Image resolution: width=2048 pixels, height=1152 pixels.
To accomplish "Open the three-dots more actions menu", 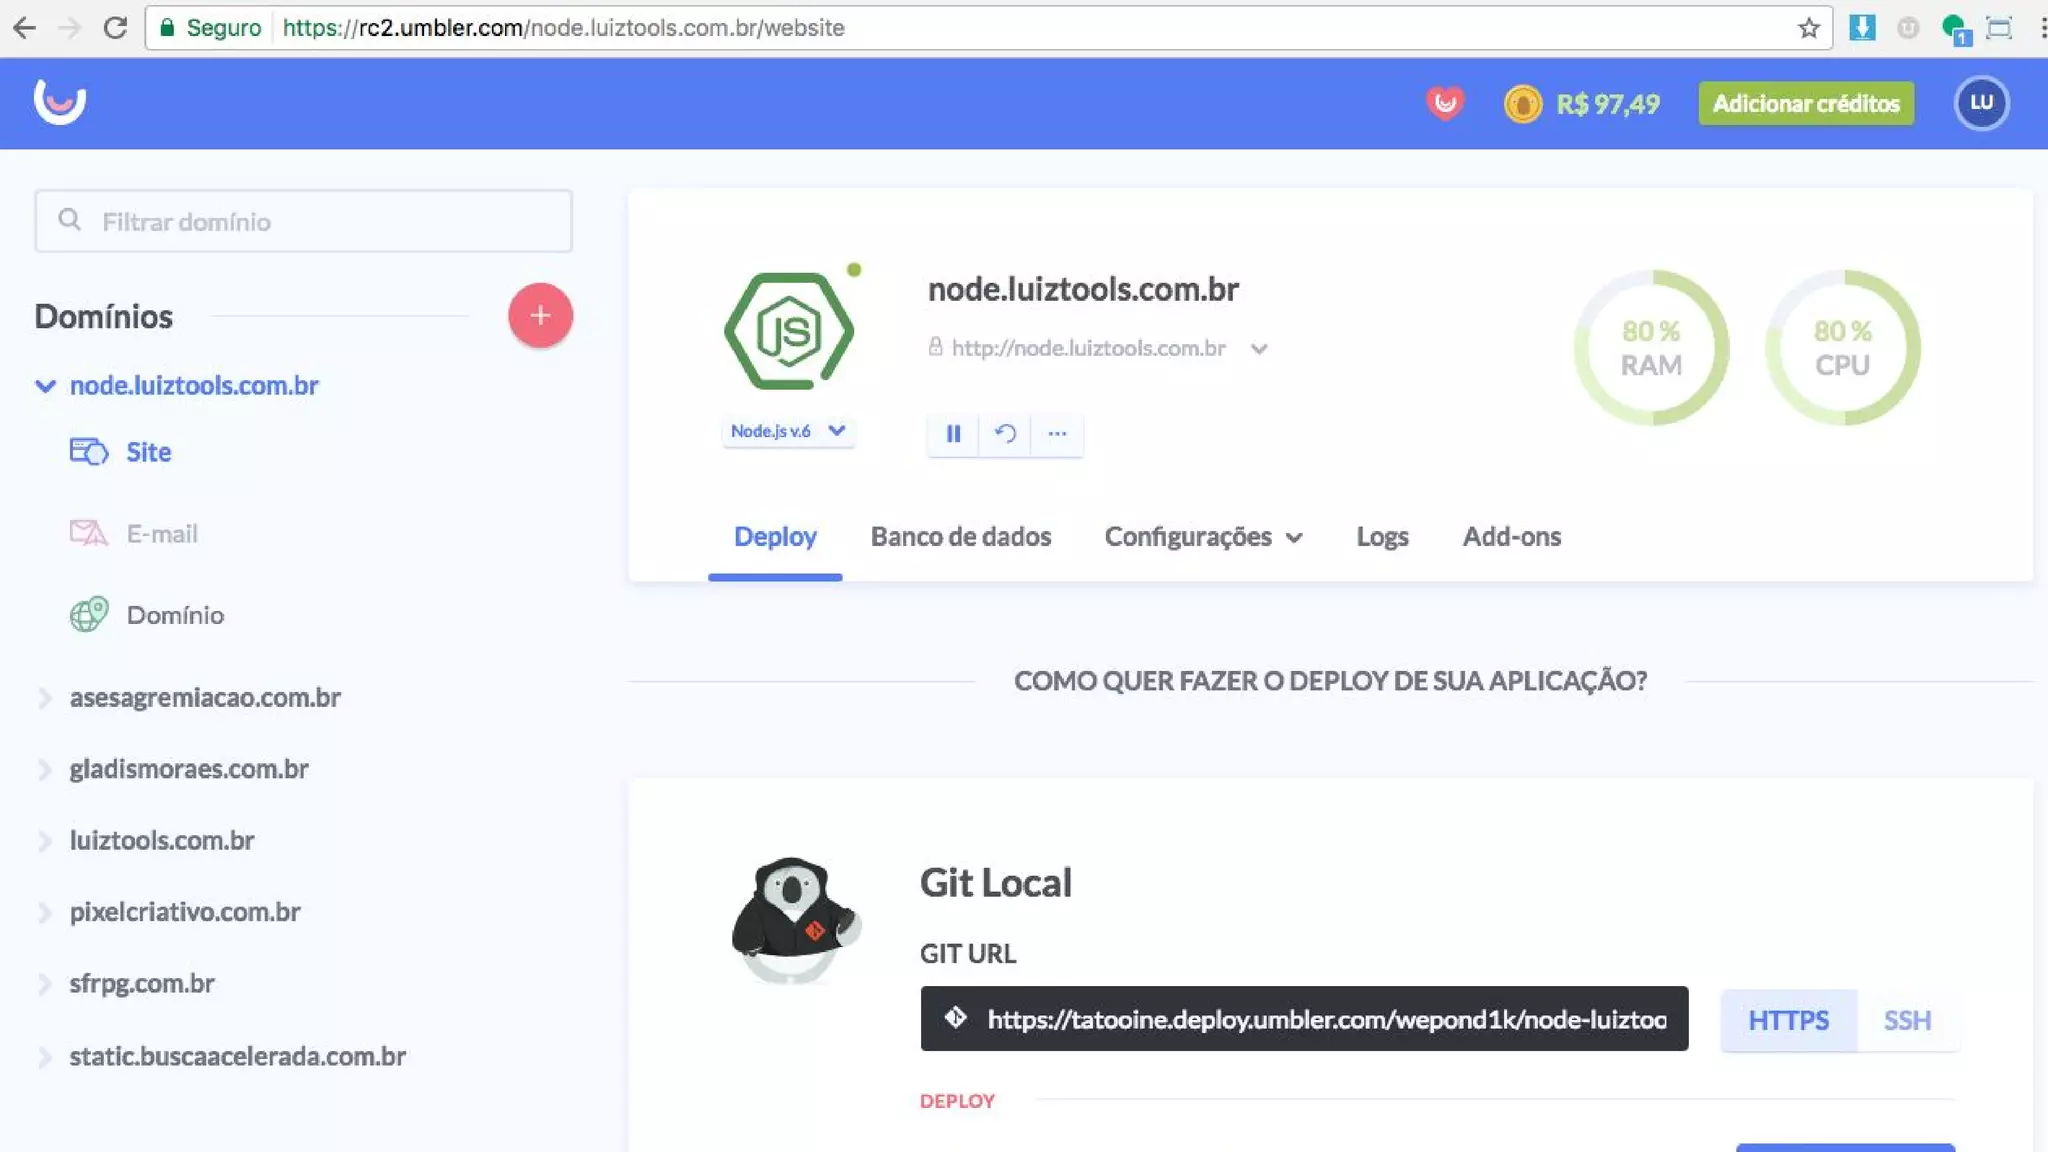I will click(x=1057, y=434).
